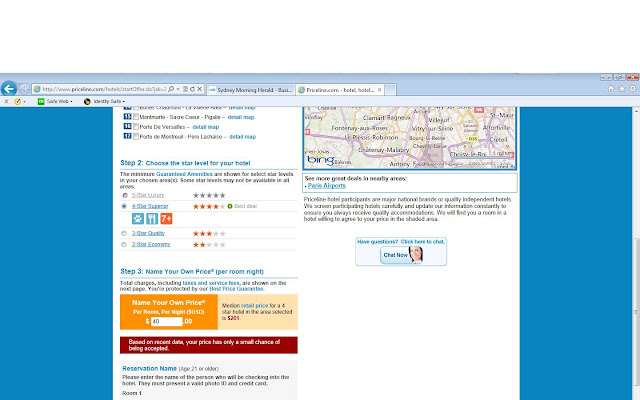Click the 4-Star Superior orange star rating
This screenshot has width=640, height=400.
point(209,206)
